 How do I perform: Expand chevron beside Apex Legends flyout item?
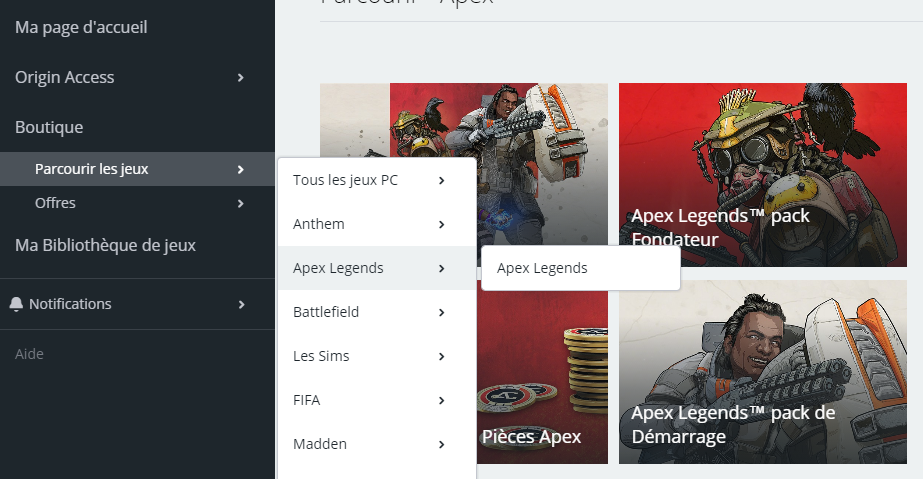pyautogui.click(x=441, y=269)
